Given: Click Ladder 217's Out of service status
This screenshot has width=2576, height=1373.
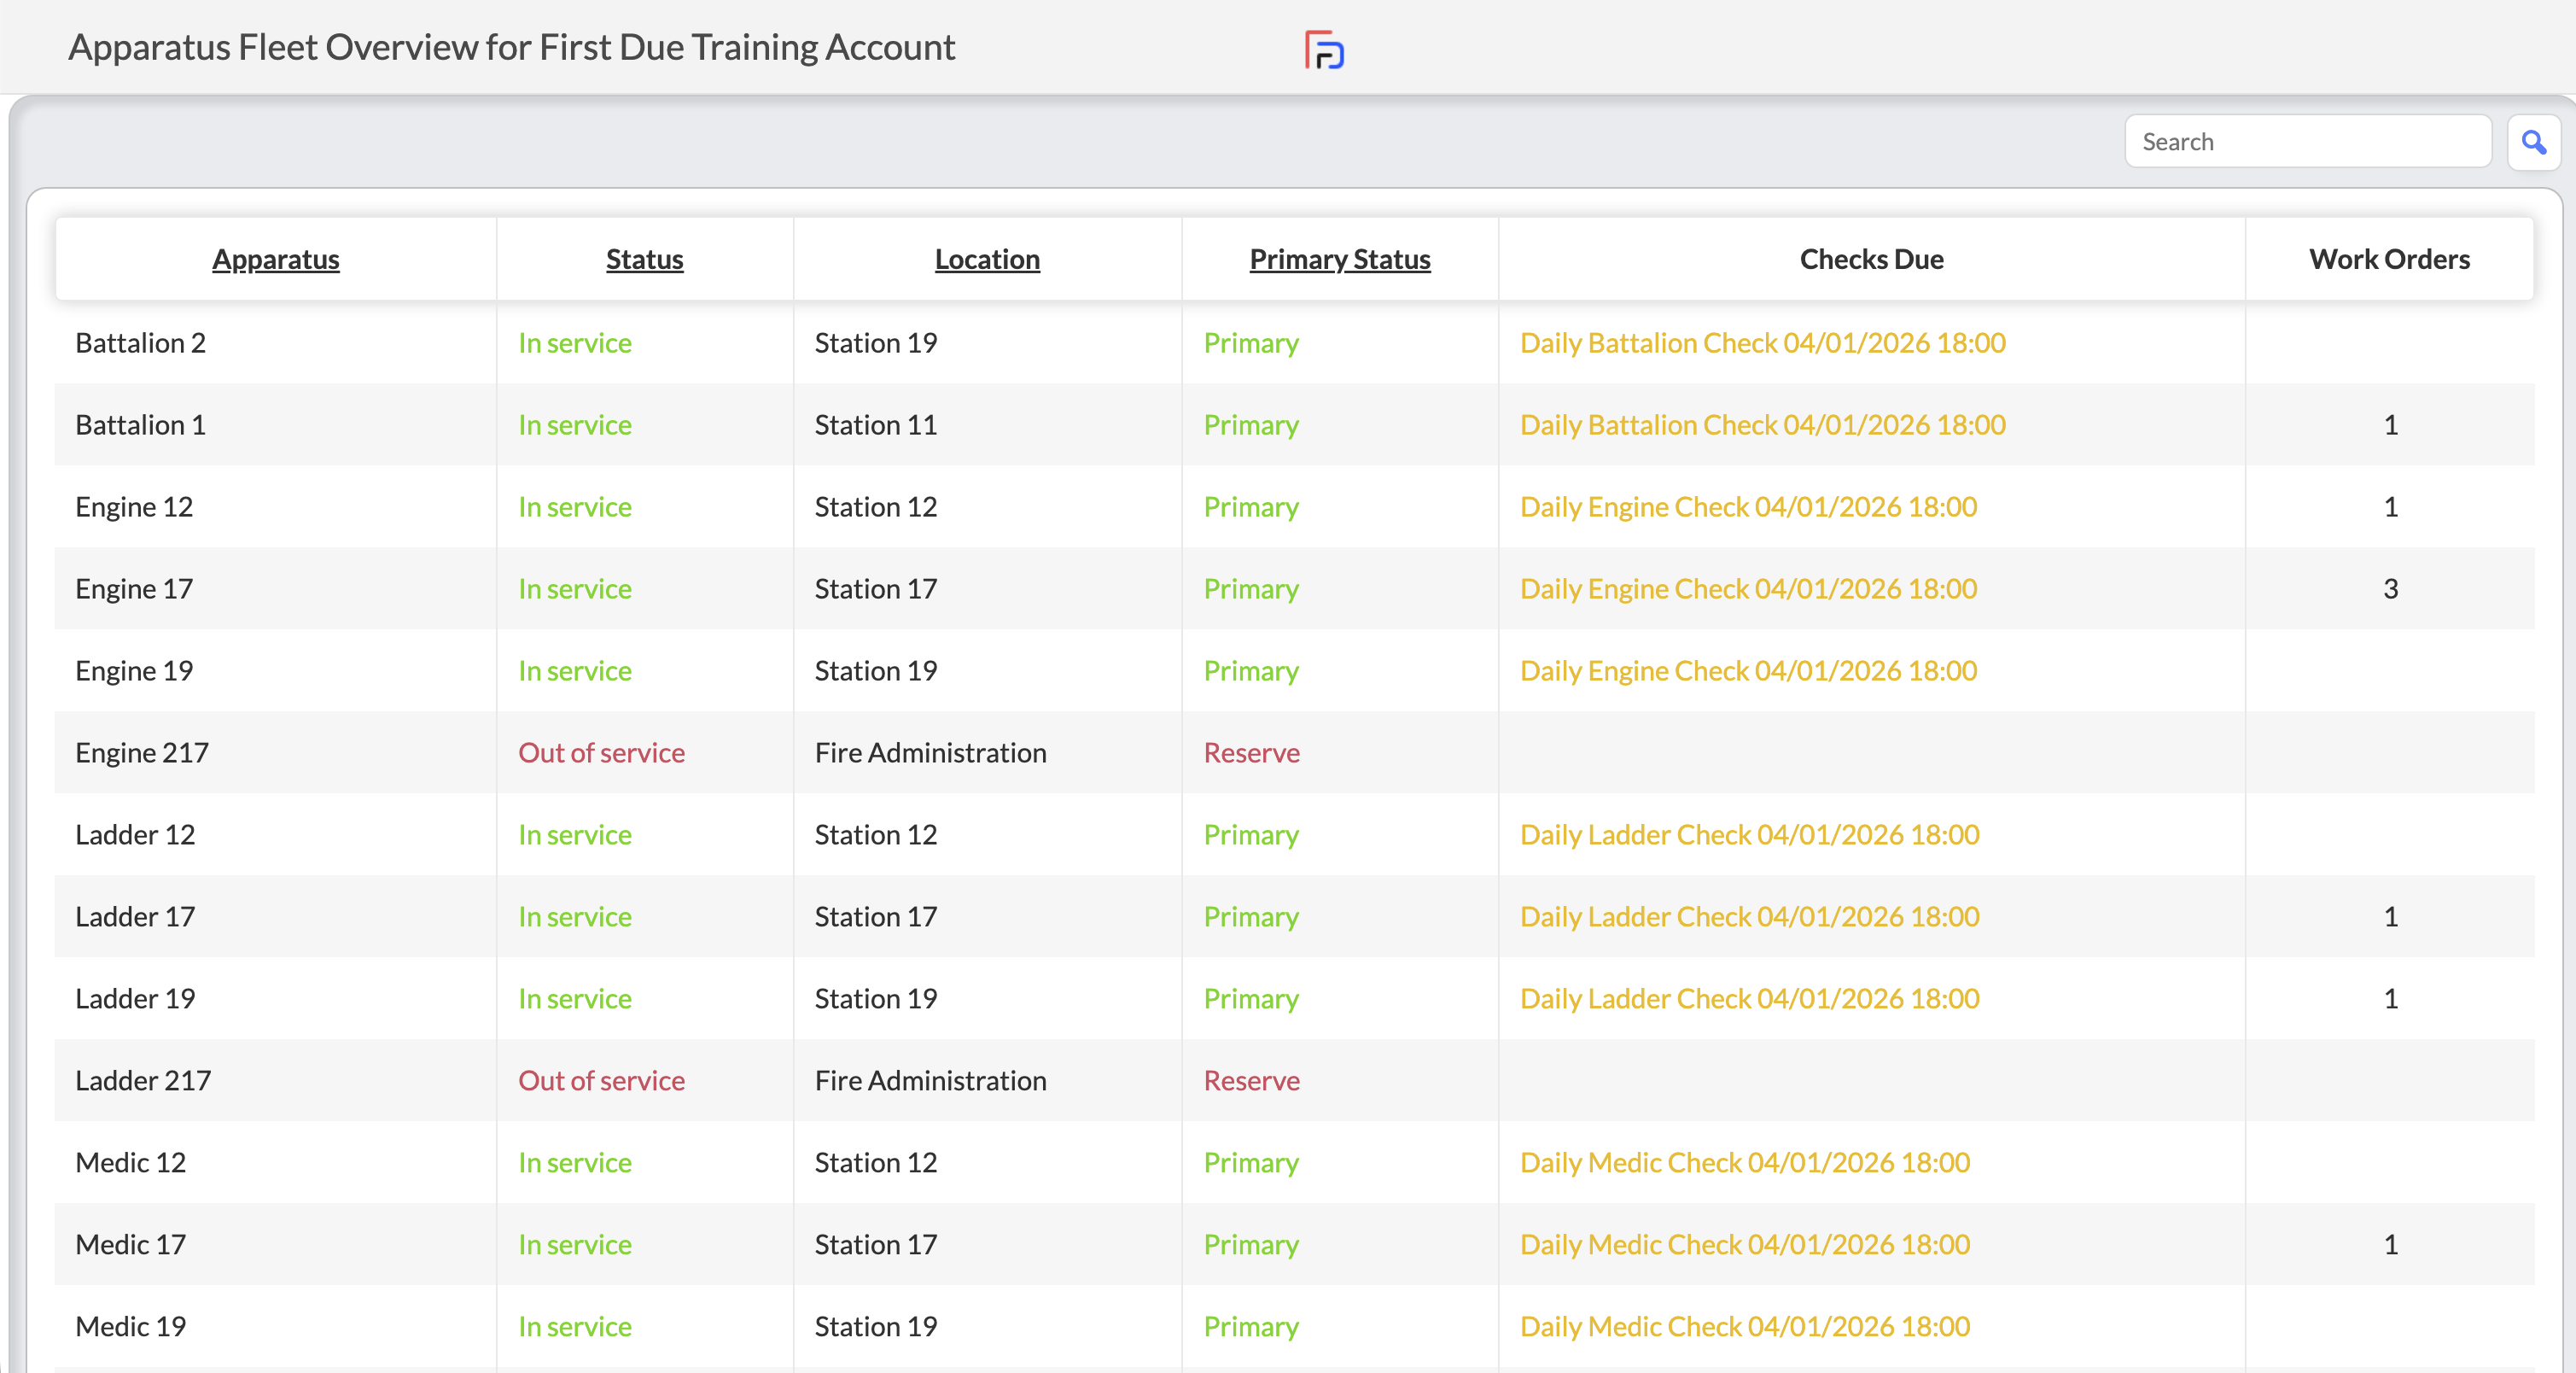Looking at the screenshot, I should 601,1081.
